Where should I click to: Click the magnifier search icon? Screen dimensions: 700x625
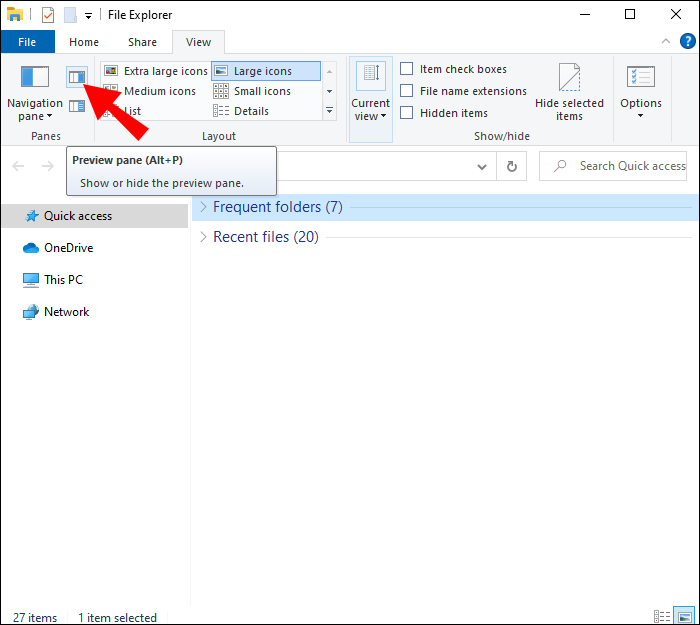coord(559,166)
